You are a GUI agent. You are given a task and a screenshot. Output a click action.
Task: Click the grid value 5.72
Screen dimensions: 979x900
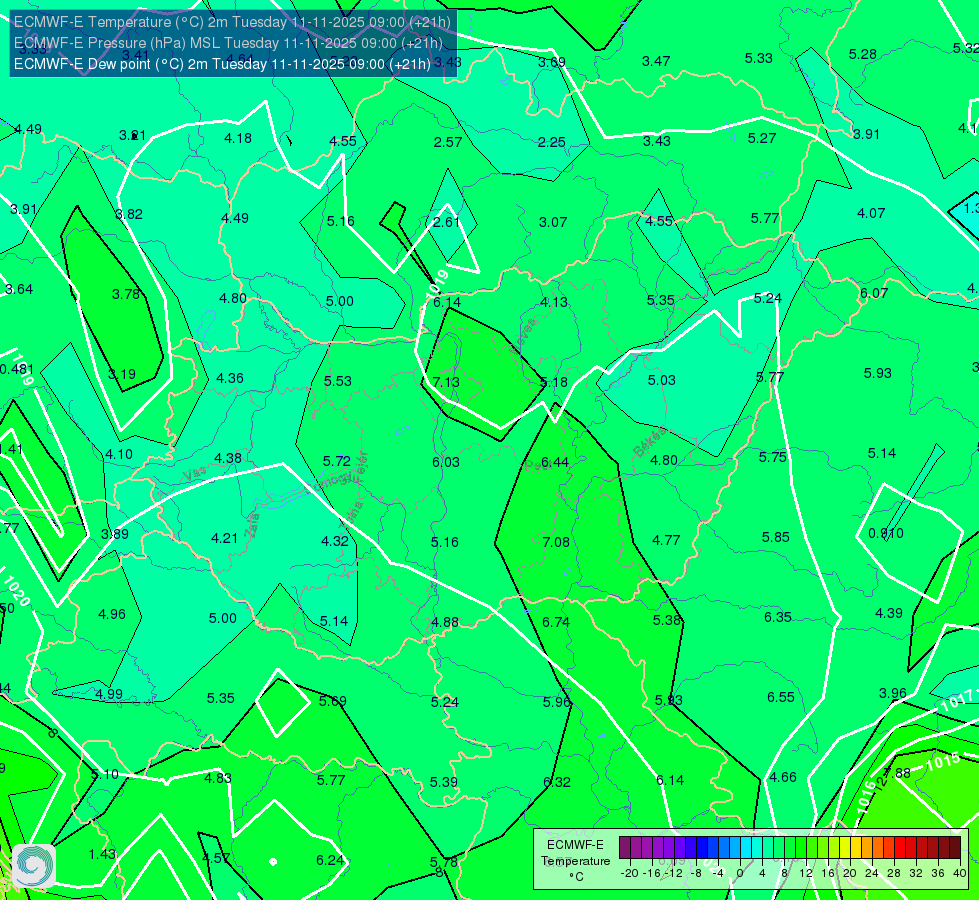(337, 461)
